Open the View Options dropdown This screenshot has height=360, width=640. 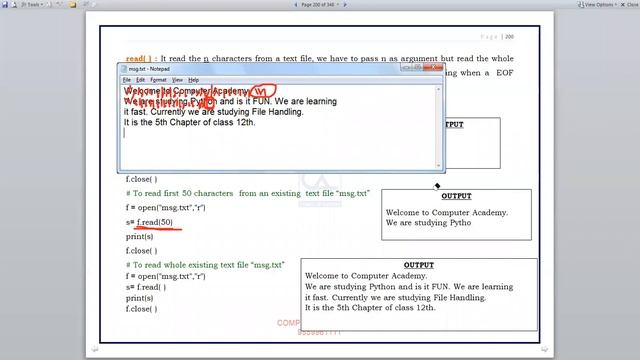(x=598, y=4)
